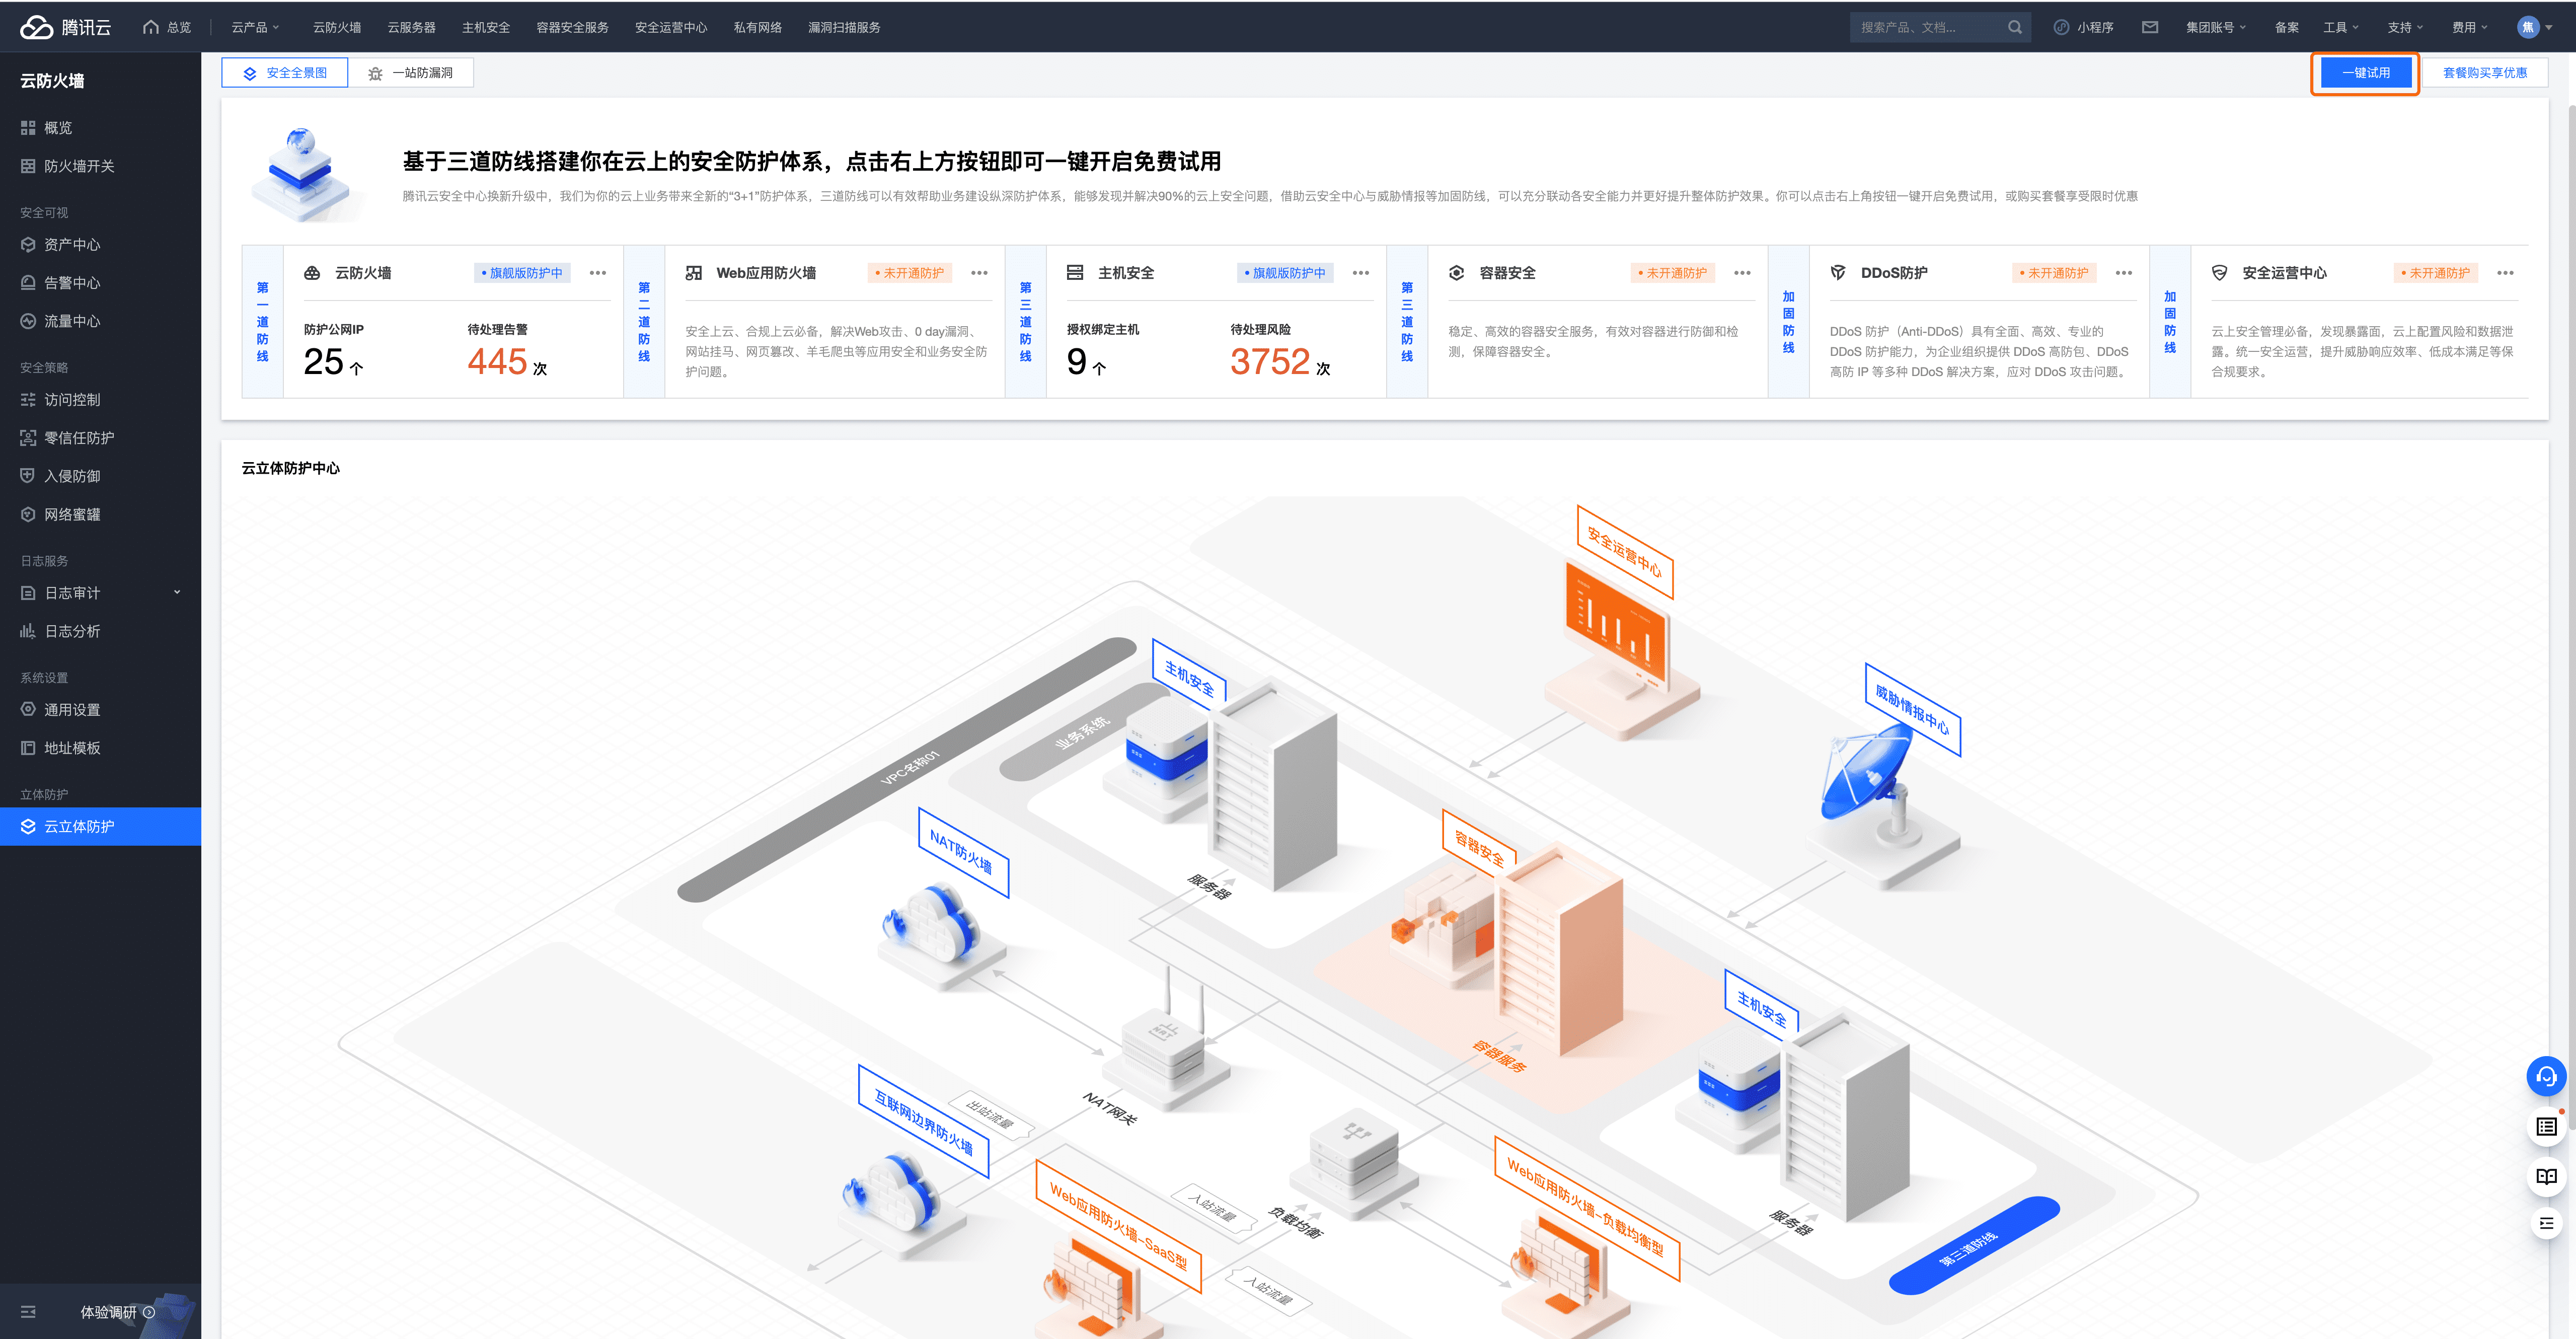Click the 小程序 mini-program icon
Screen dimensions: 2576x1339
(2061, 27)
